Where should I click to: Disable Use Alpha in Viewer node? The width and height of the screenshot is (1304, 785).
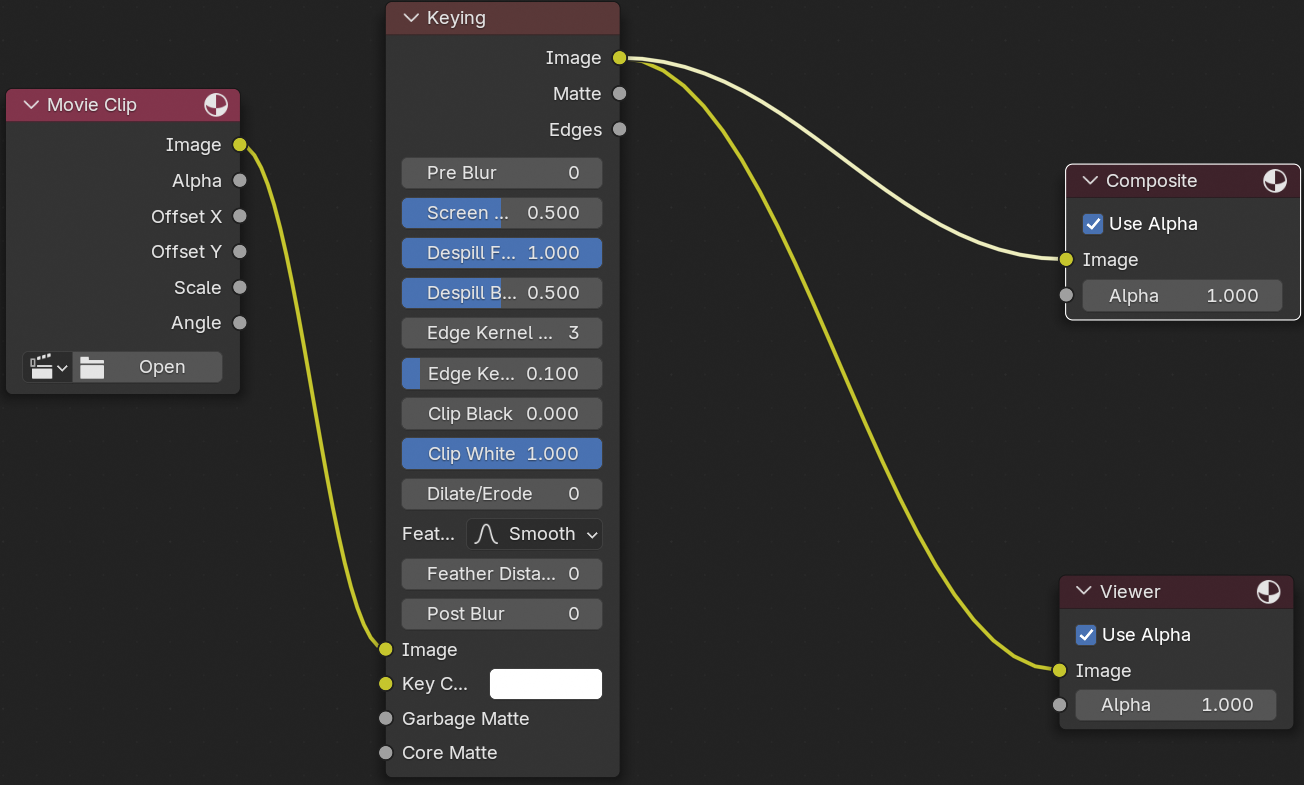click(1086, 635)
